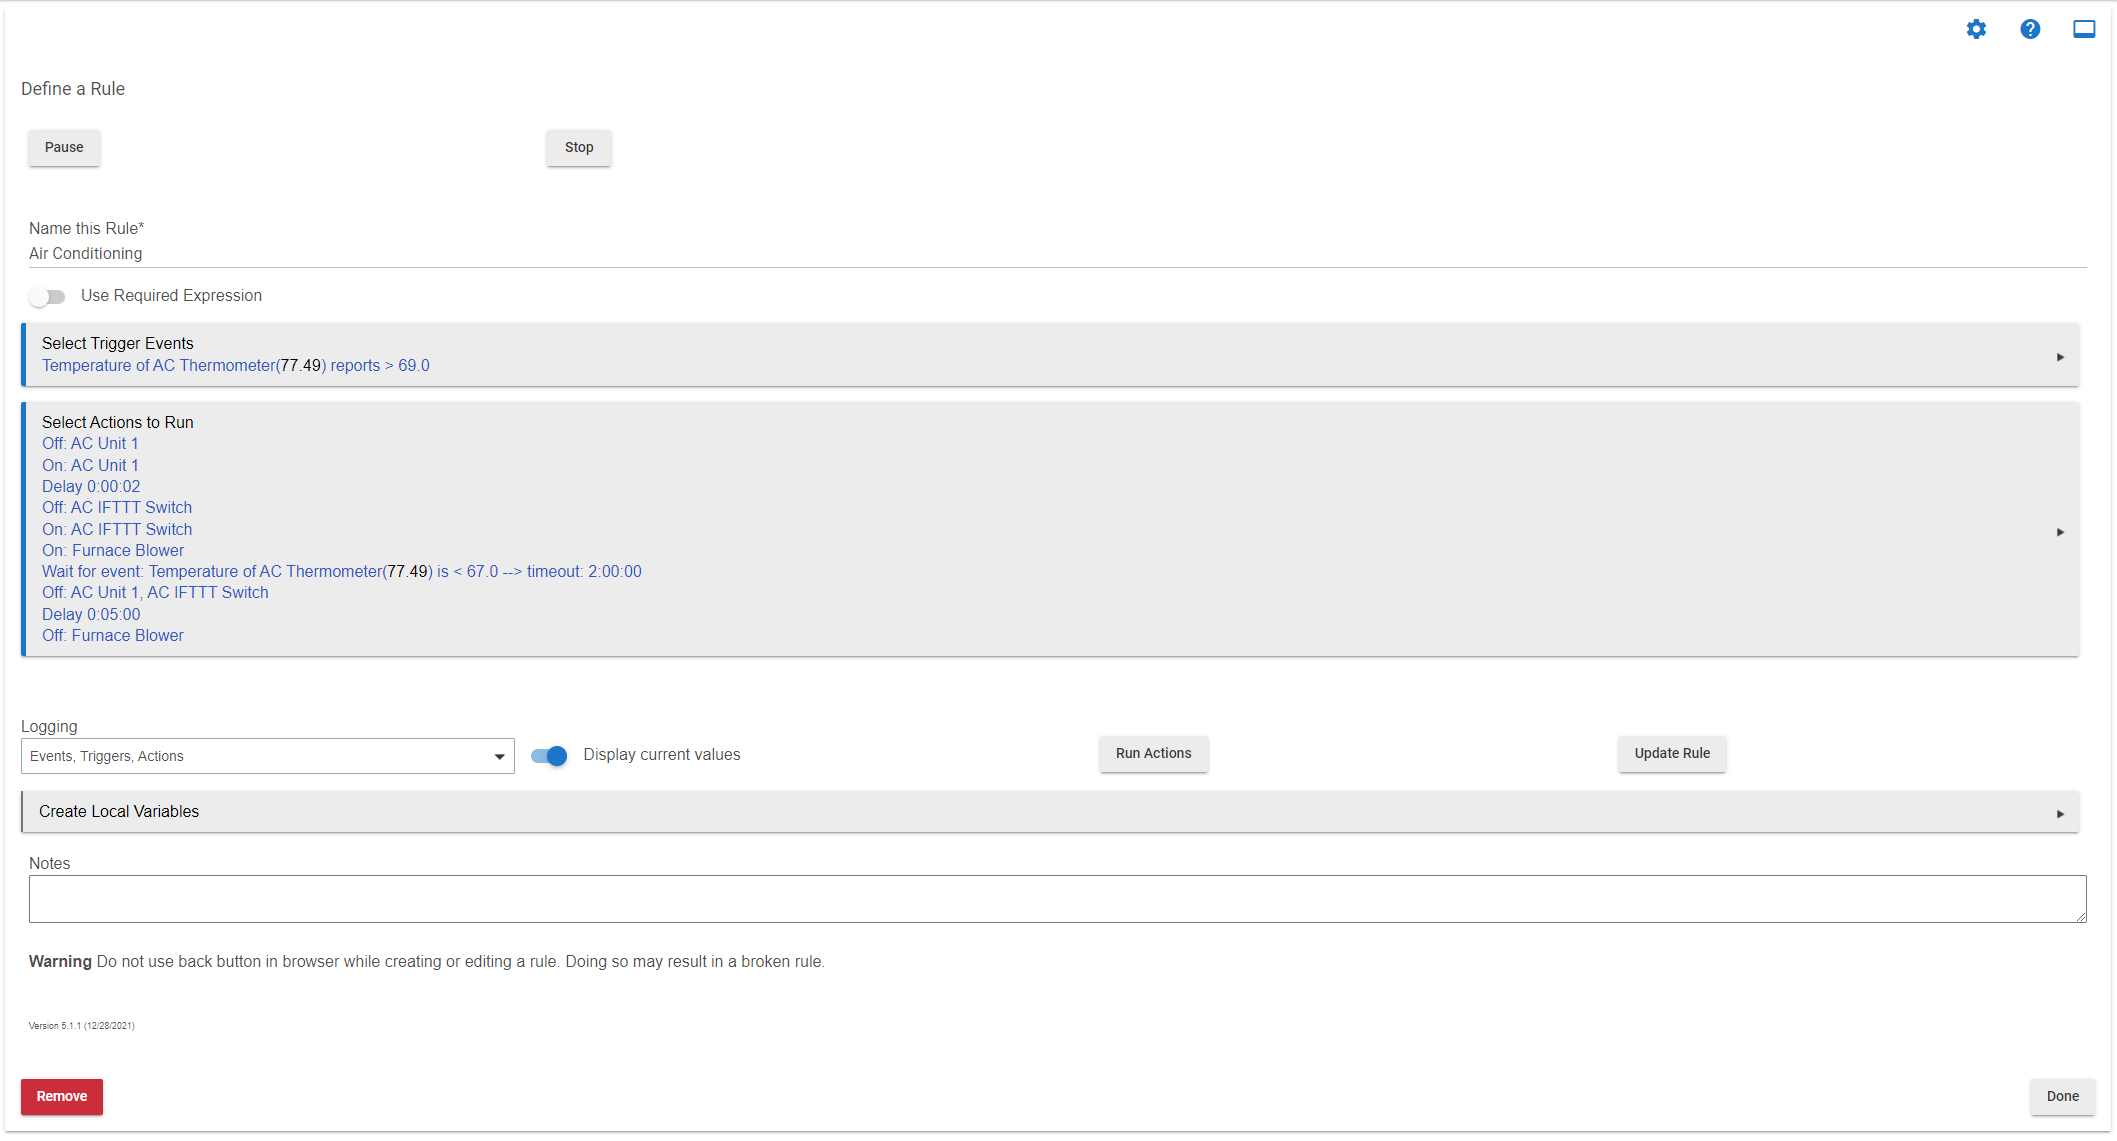Remove the rule with red Remove button
The width and height of the screenshot is (2117, 1141).
[62, 1096]
